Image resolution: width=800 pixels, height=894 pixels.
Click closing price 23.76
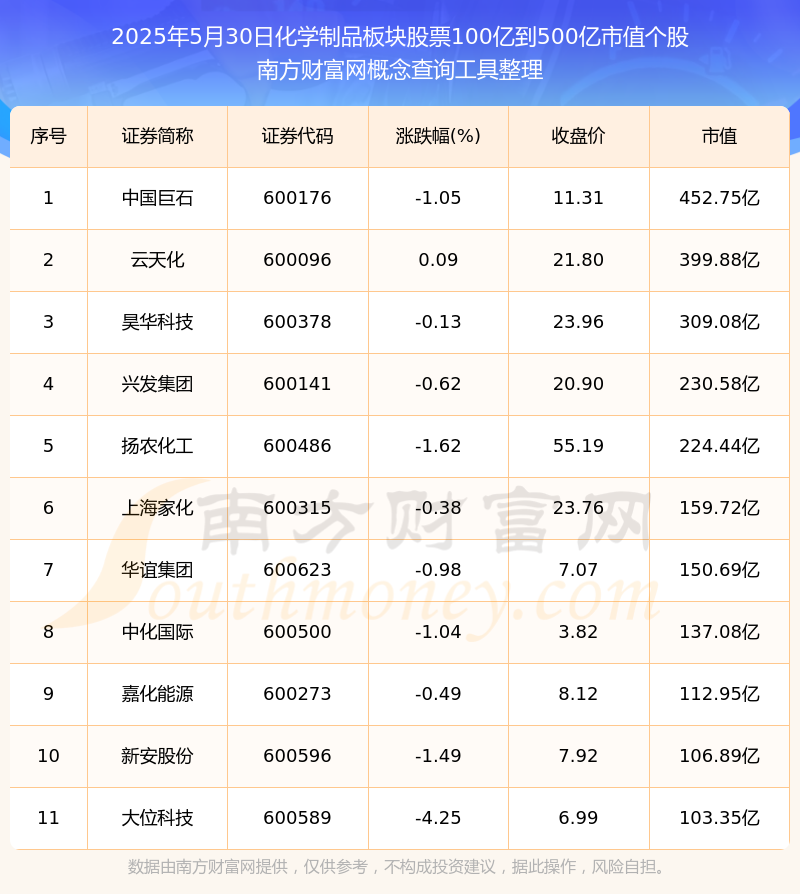coord(578,508)
